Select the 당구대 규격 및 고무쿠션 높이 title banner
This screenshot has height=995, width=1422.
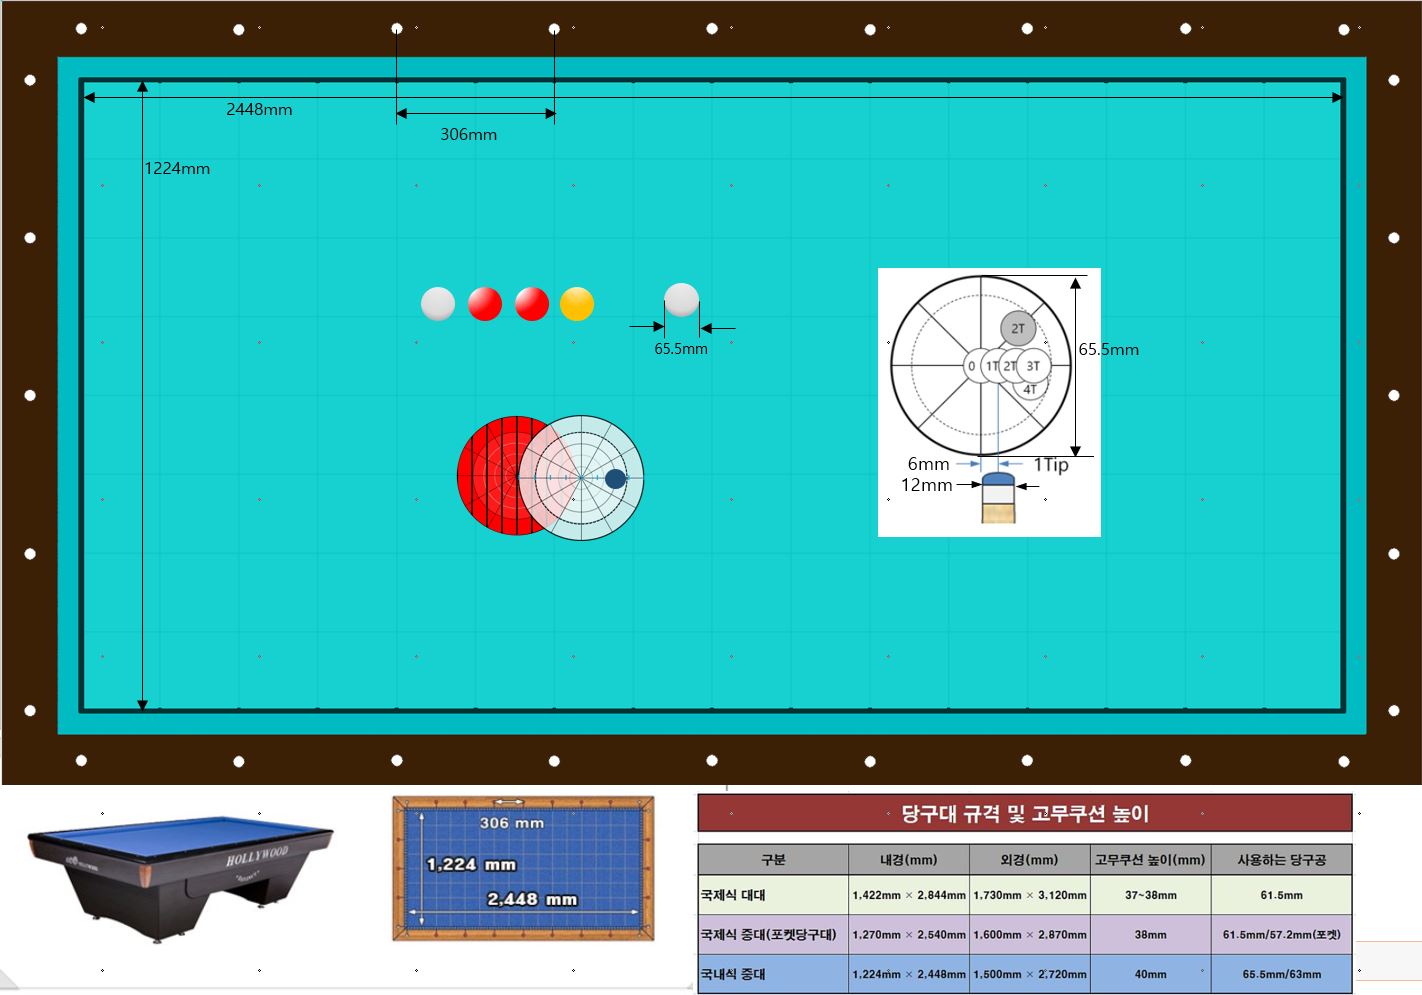1024,813
